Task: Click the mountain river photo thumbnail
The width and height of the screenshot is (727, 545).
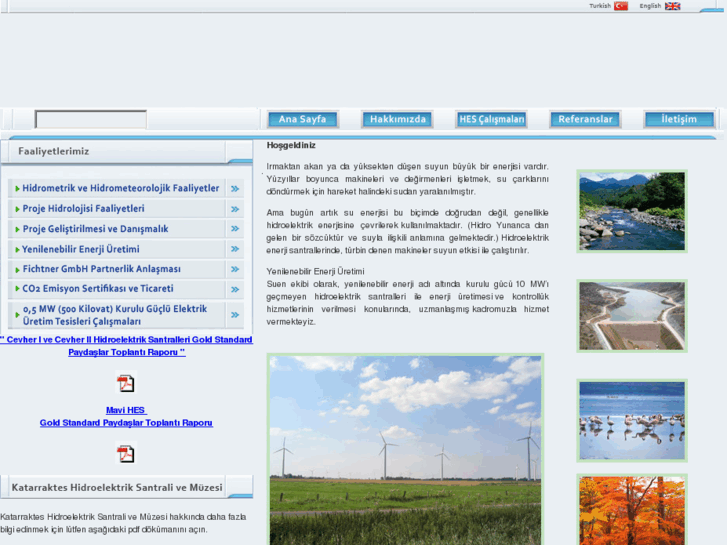Action: click(632, 212)
